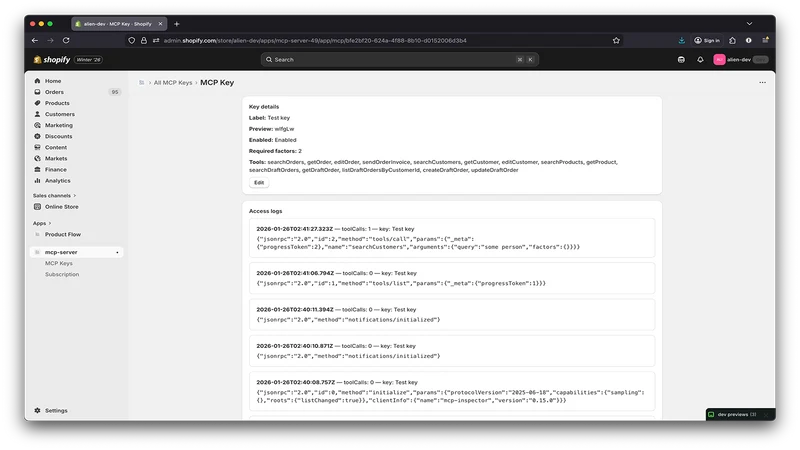
Task: Click the breadcrumb app icon before All MCP Keys
Action: point(141,83)
